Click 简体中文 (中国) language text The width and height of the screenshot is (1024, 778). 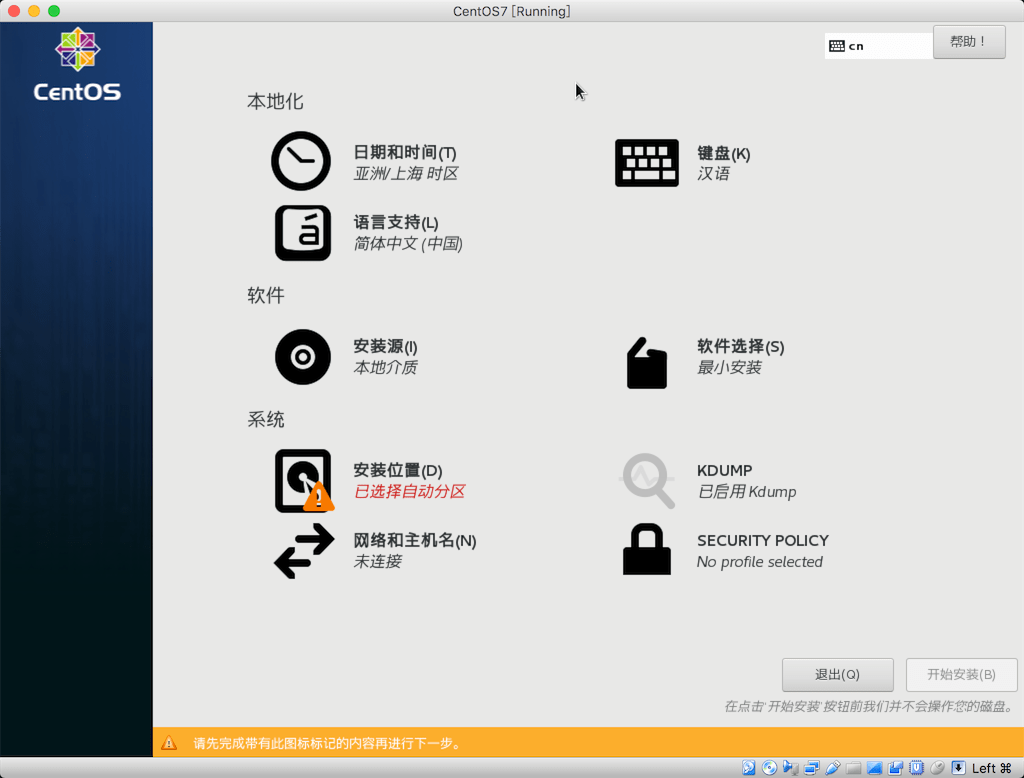tap(408, 244)
